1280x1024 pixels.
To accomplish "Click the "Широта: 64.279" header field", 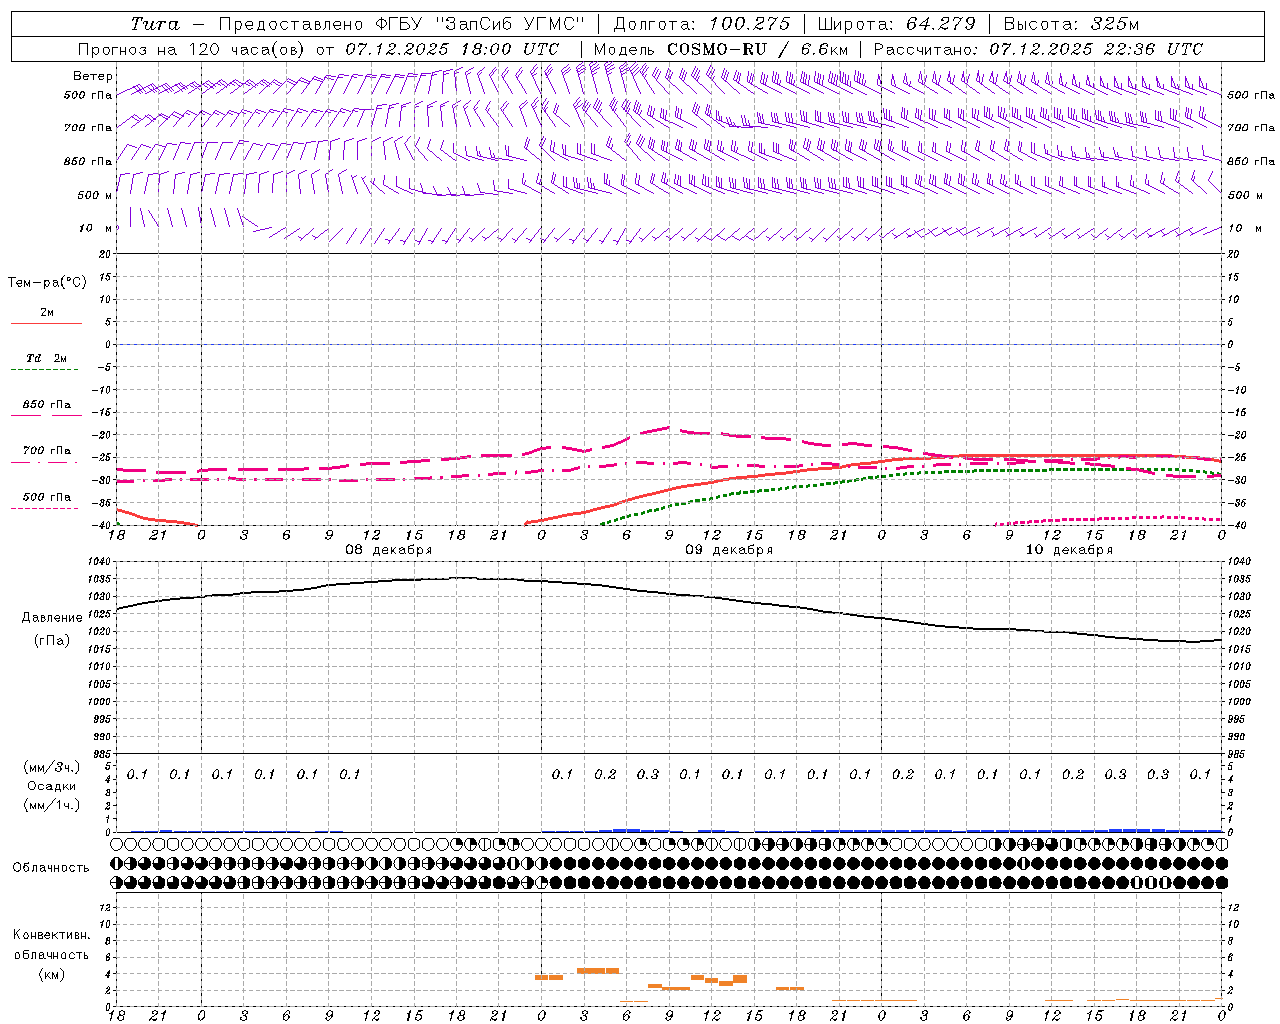I will (896, 24).
